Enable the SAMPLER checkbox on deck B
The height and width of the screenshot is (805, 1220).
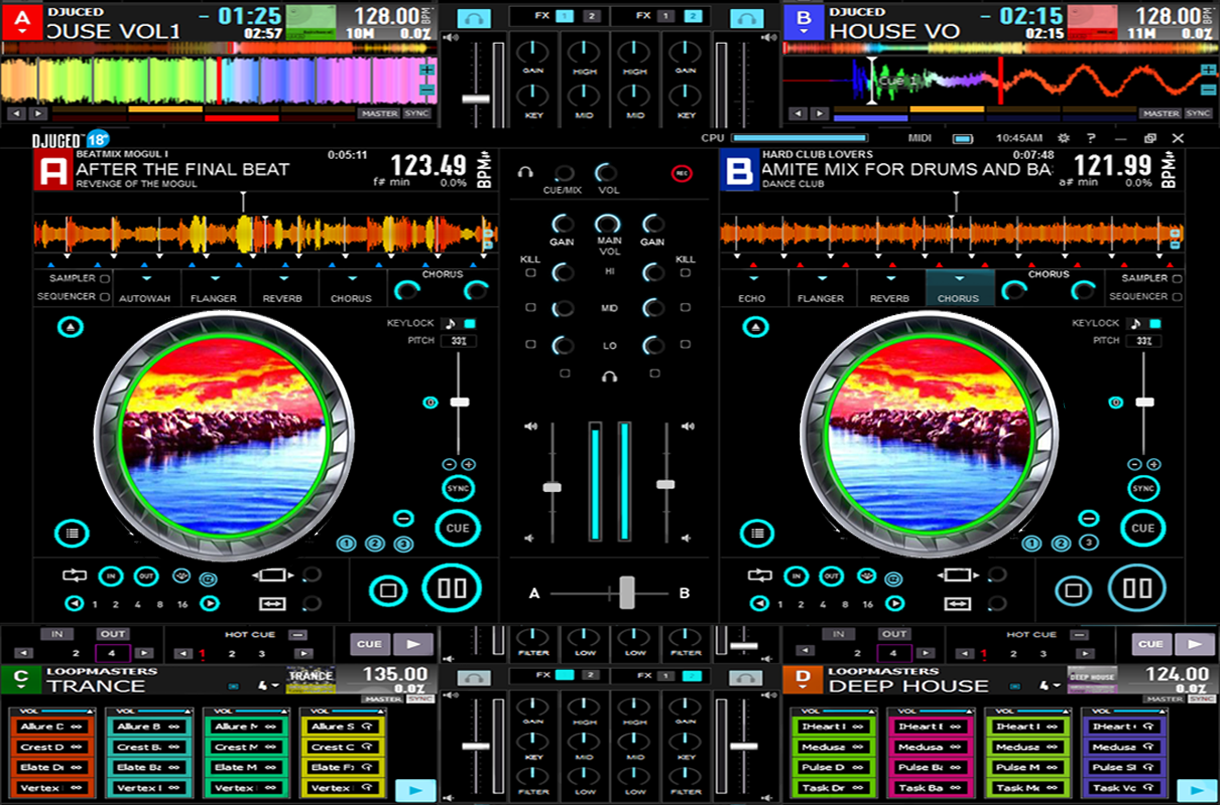click(x=1176, y=278)
